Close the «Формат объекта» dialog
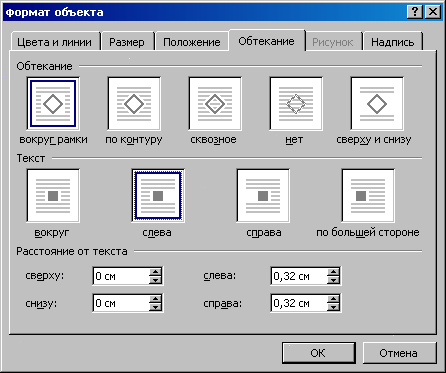This screenshot has height=373, width=446. (x=433, y=12)
